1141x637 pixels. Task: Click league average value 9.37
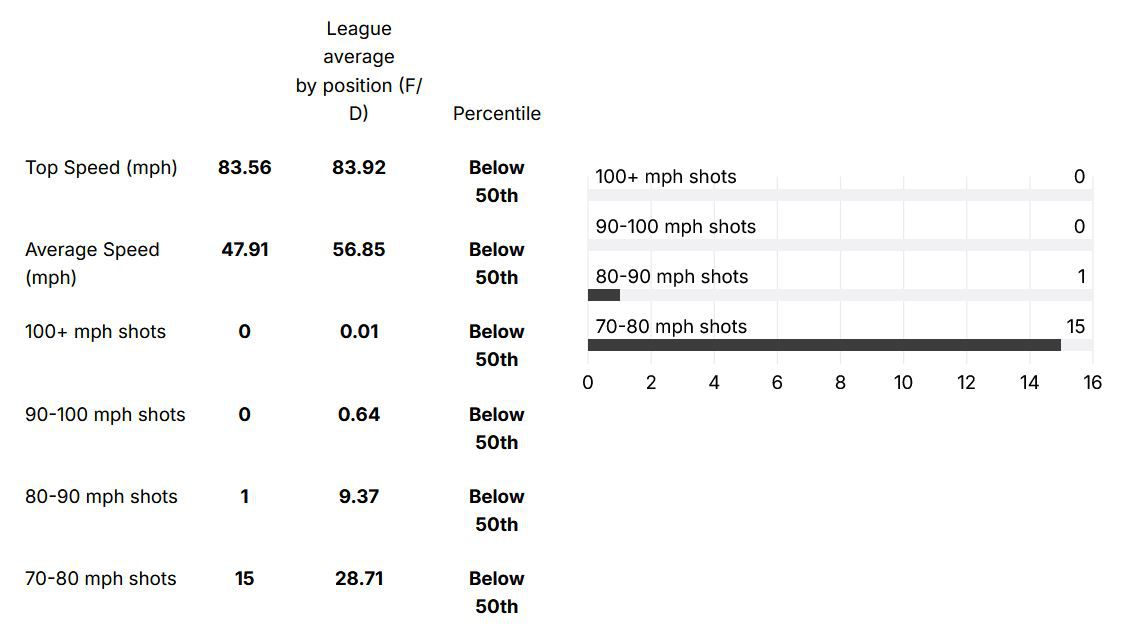point(359,497)
